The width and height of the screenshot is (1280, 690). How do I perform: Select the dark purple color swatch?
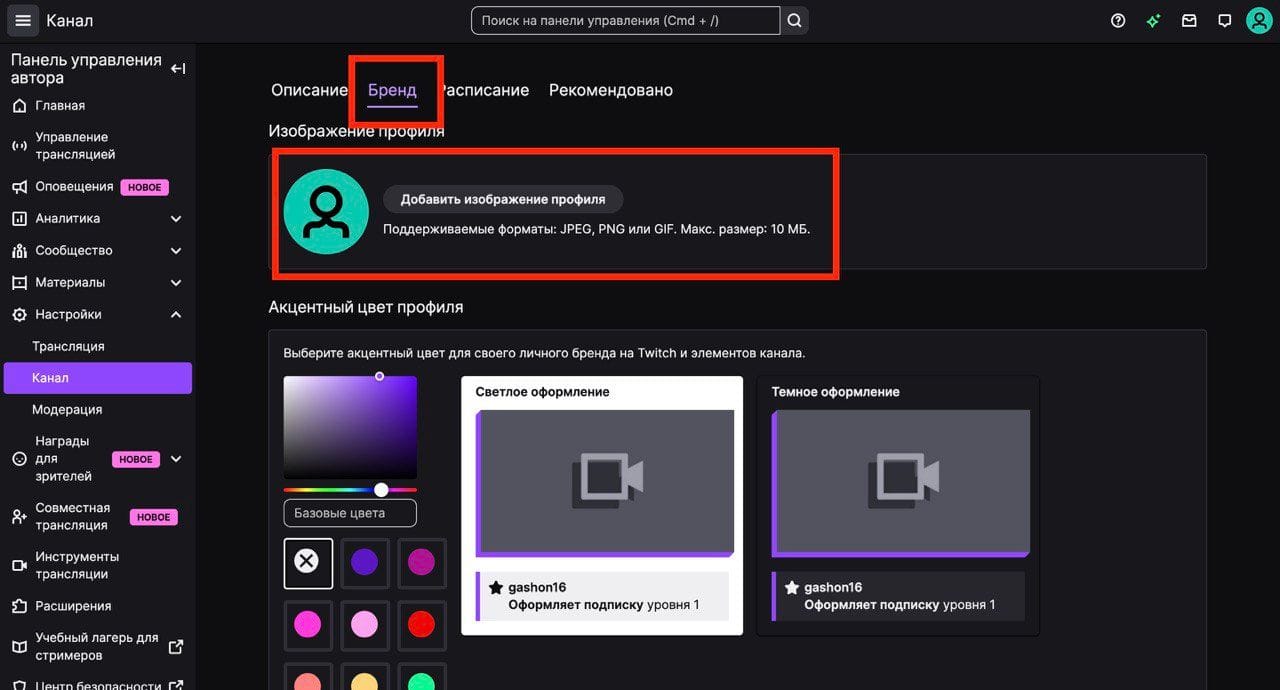coord(364,562)
